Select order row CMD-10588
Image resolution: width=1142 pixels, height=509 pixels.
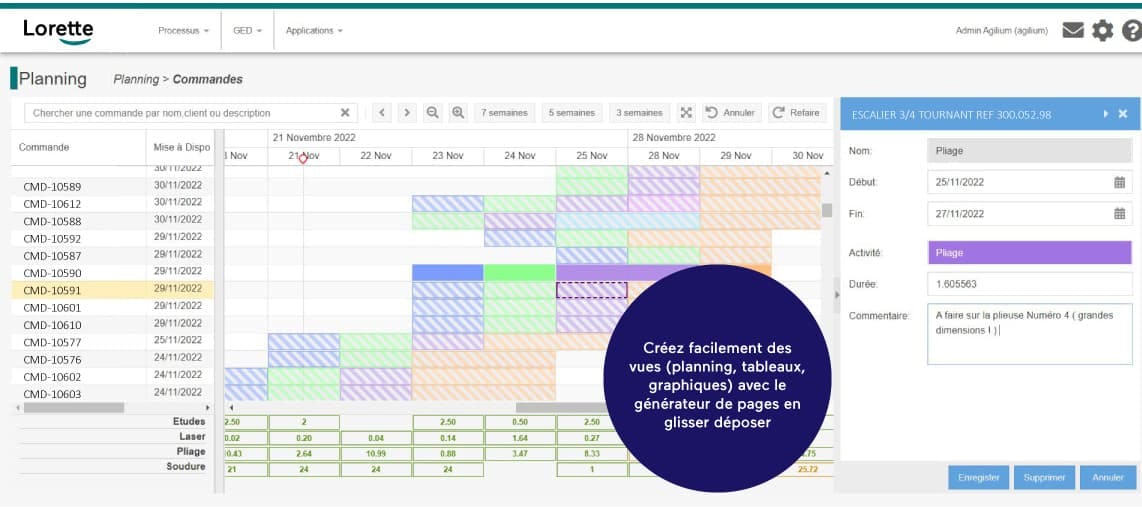(x=113, y=221)
